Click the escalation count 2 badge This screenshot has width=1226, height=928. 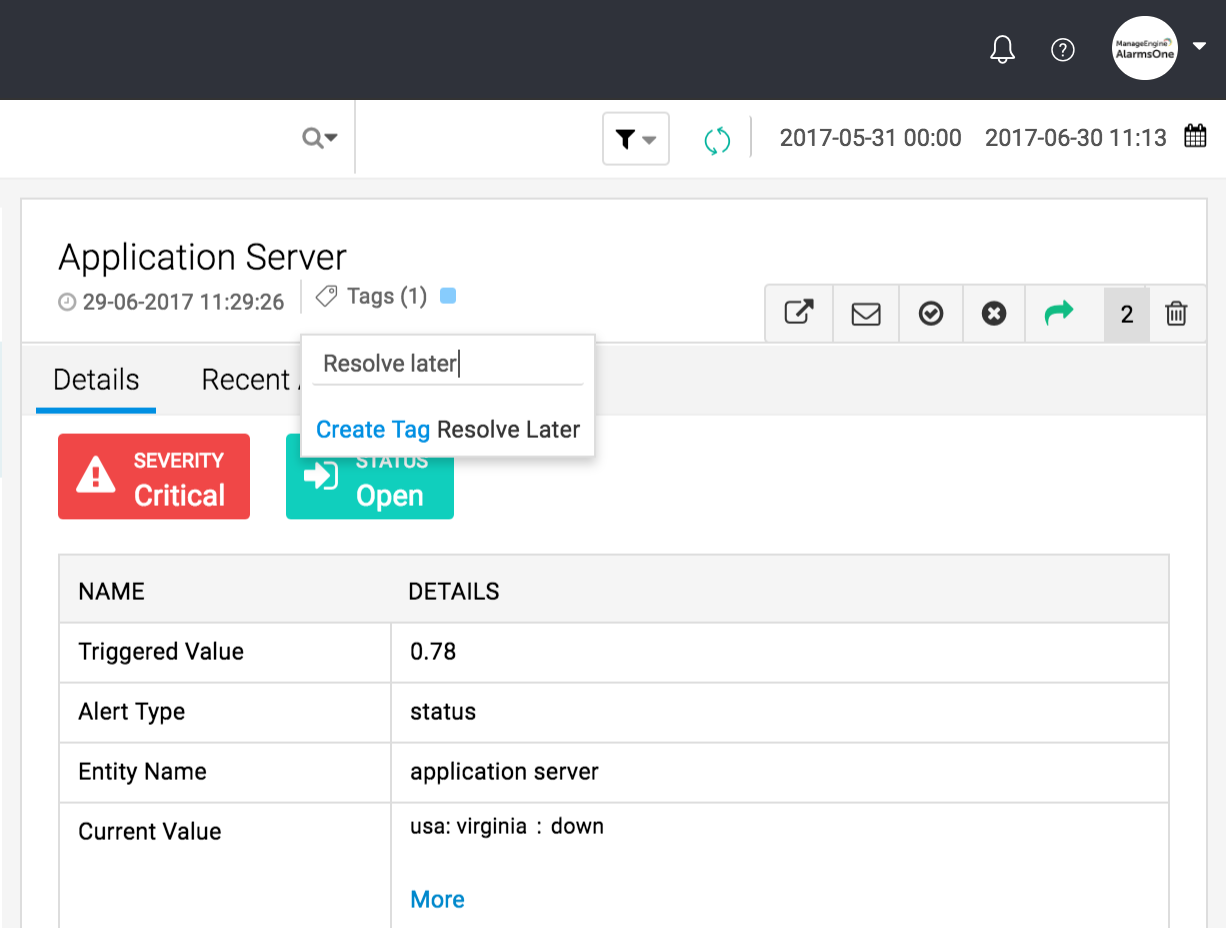click(x=1127, y=315)
